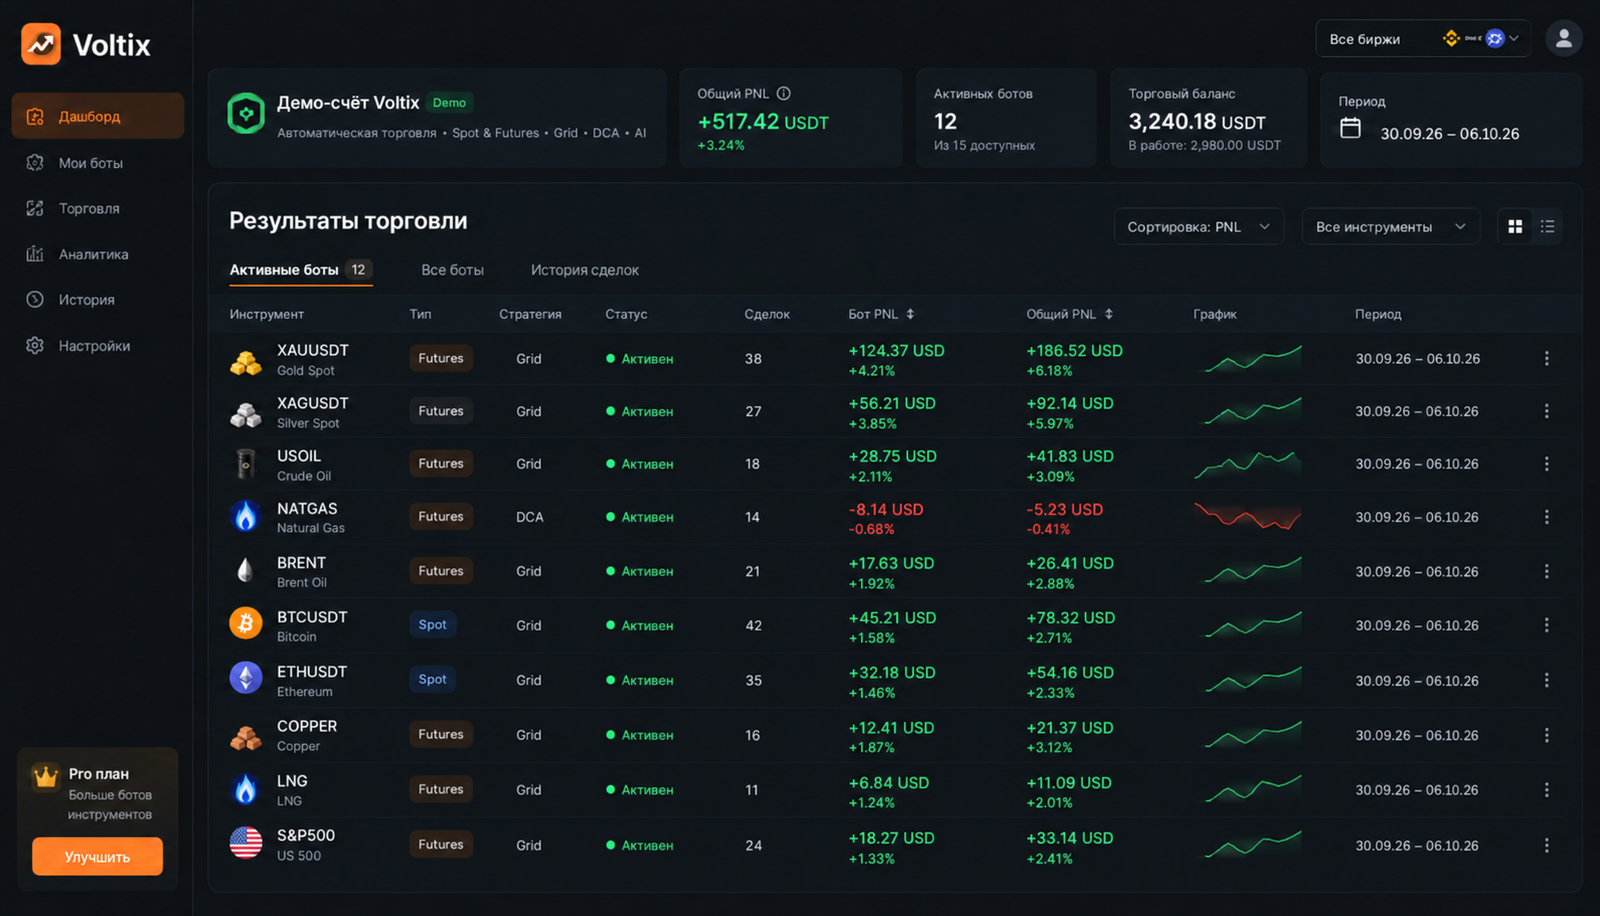Open calendar icon in Период card

click(1350, 128)
